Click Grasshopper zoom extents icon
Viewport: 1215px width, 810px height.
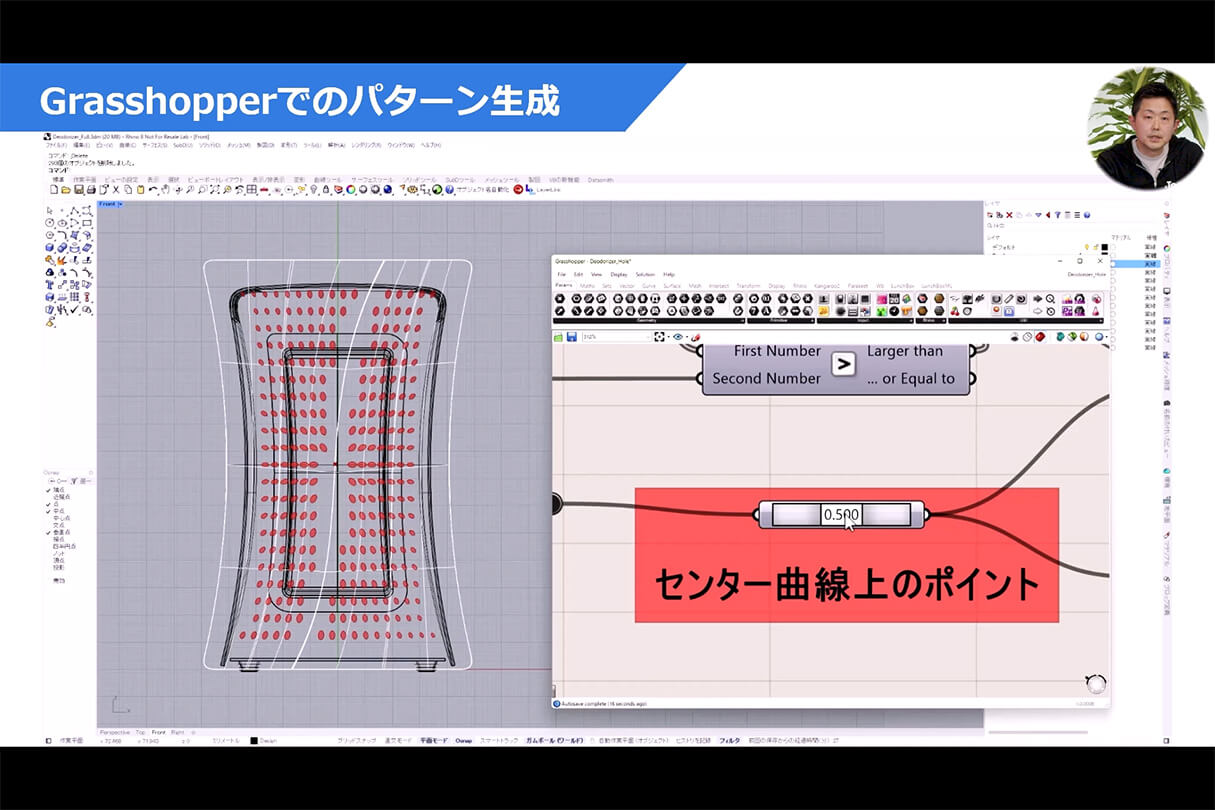(x=659, y=337)
